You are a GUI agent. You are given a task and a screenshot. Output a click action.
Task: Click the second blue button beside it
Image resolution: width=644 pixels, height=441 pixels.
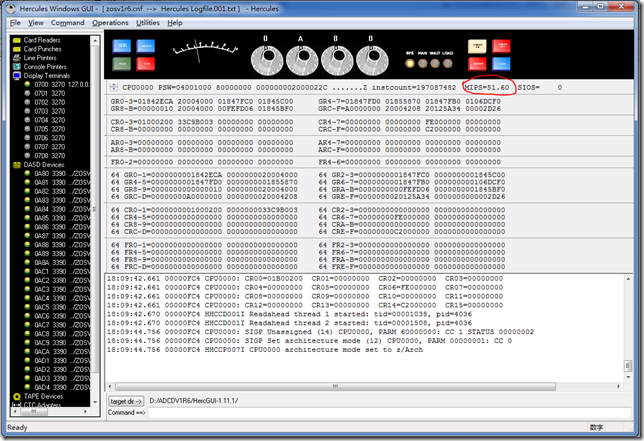145,46
